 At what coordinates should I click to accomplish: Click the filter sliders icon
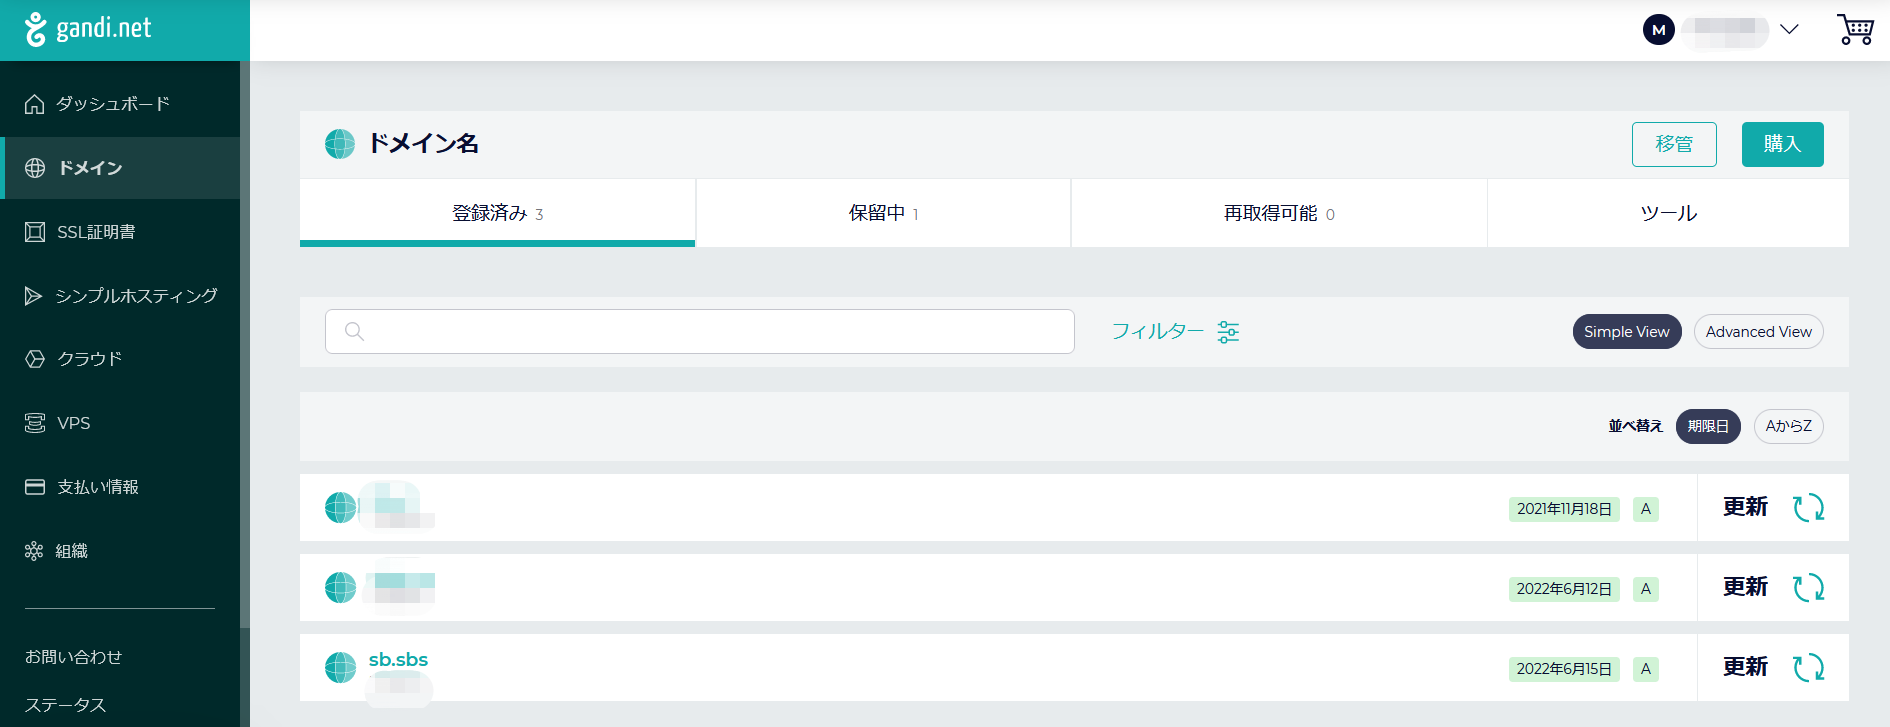pos(1228,332)
